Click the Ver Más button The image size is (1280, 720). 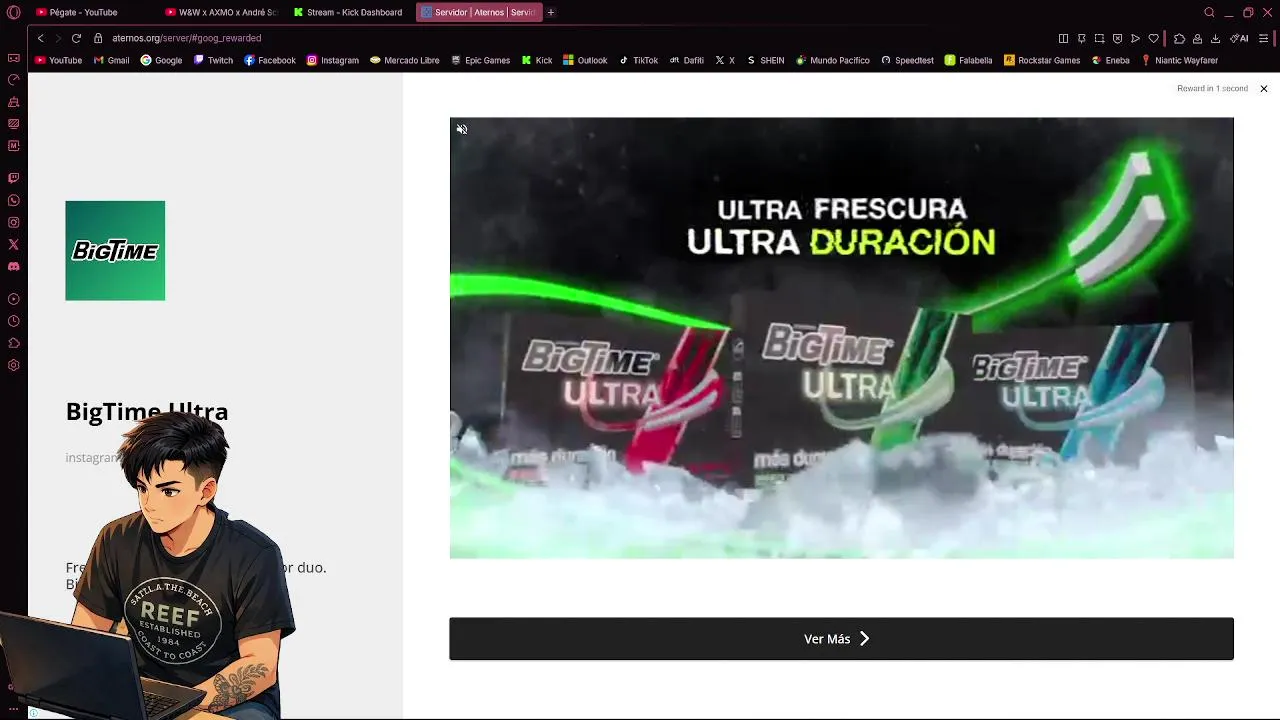click(841, 639)
